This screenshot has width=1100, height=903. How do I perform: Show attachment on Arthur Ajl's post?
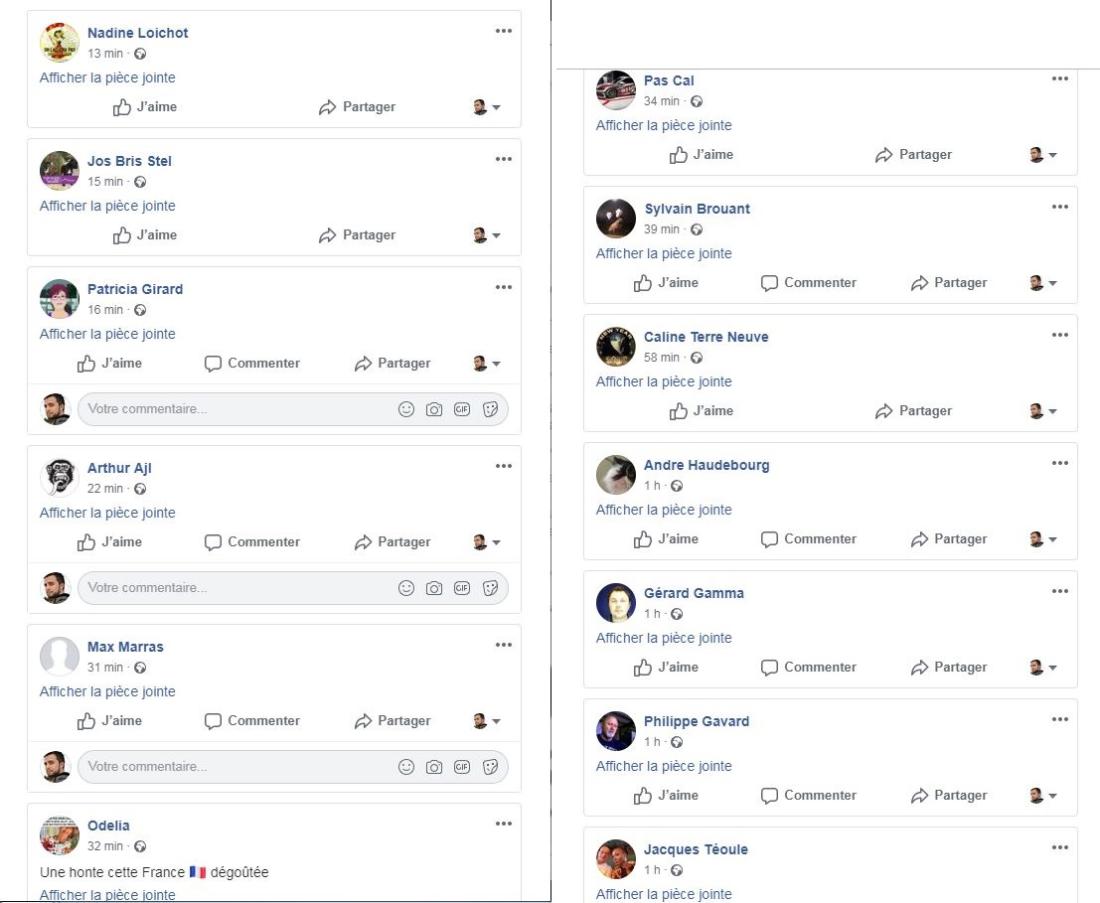tap(107, 513)
